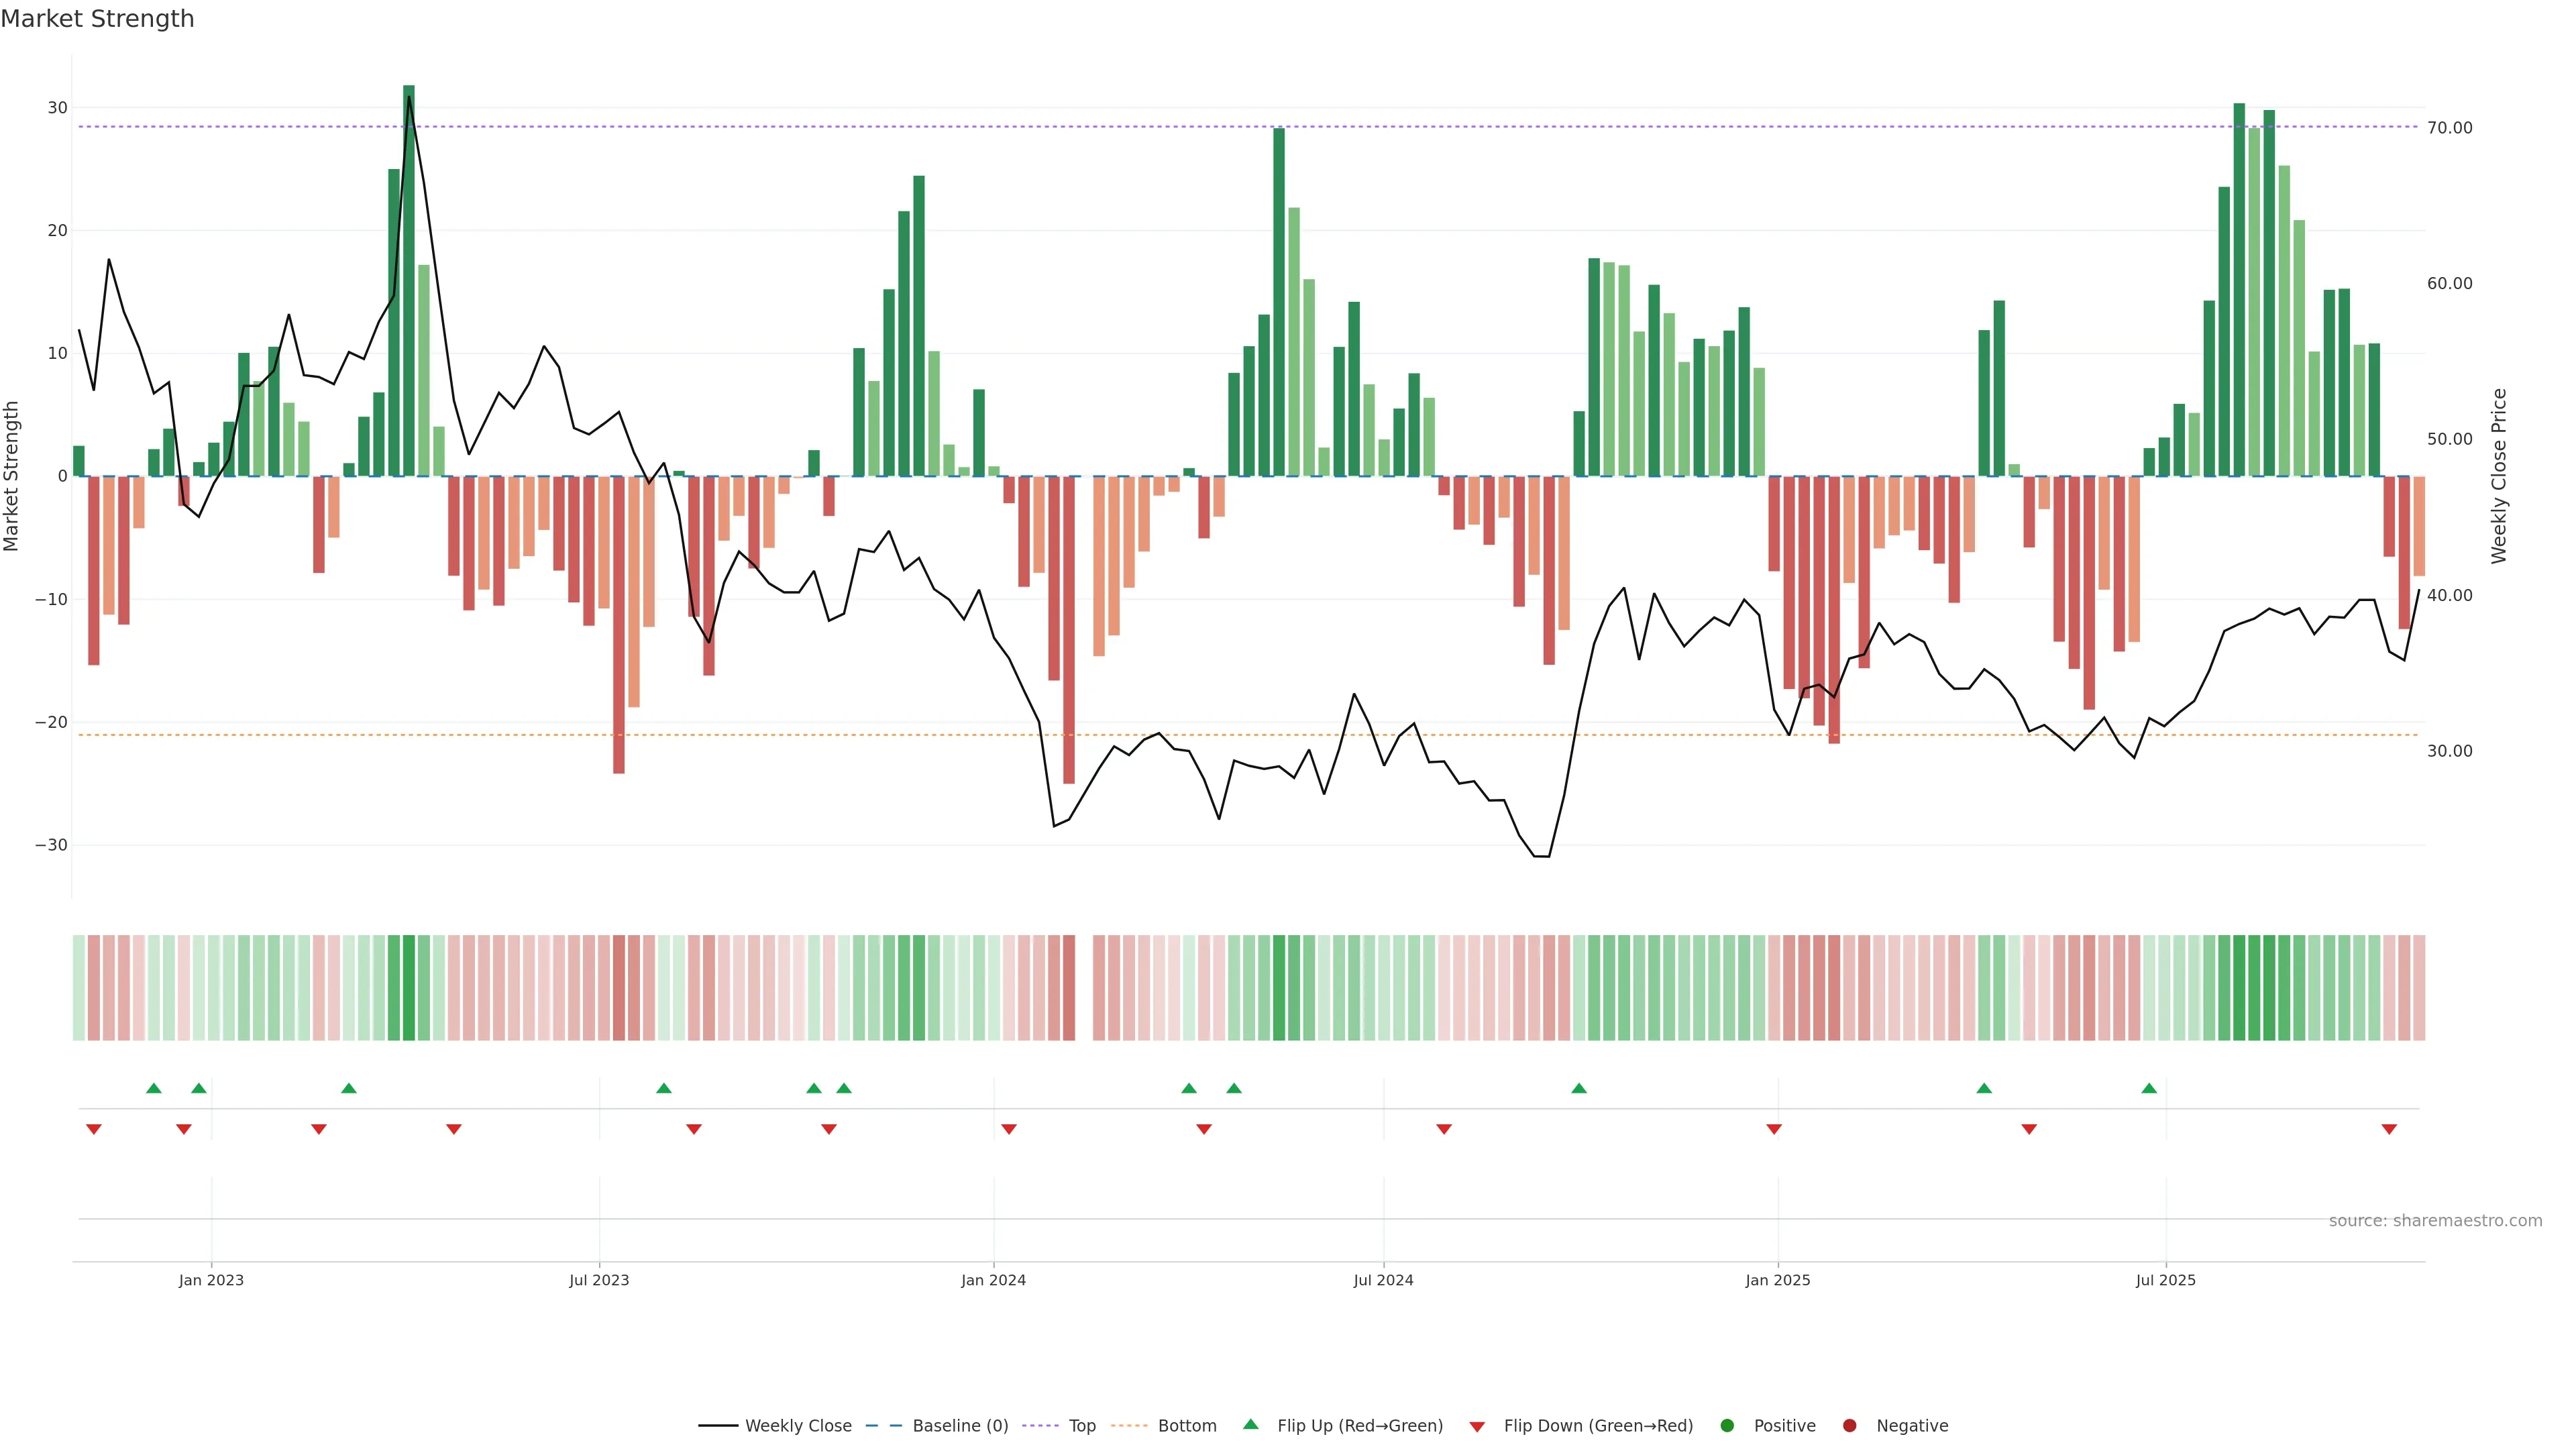Screen dimensions: 2576x1449
Task: Click the Jan 2024 x-axis label
Action: pyautogui.click(x=993, y=1280)
